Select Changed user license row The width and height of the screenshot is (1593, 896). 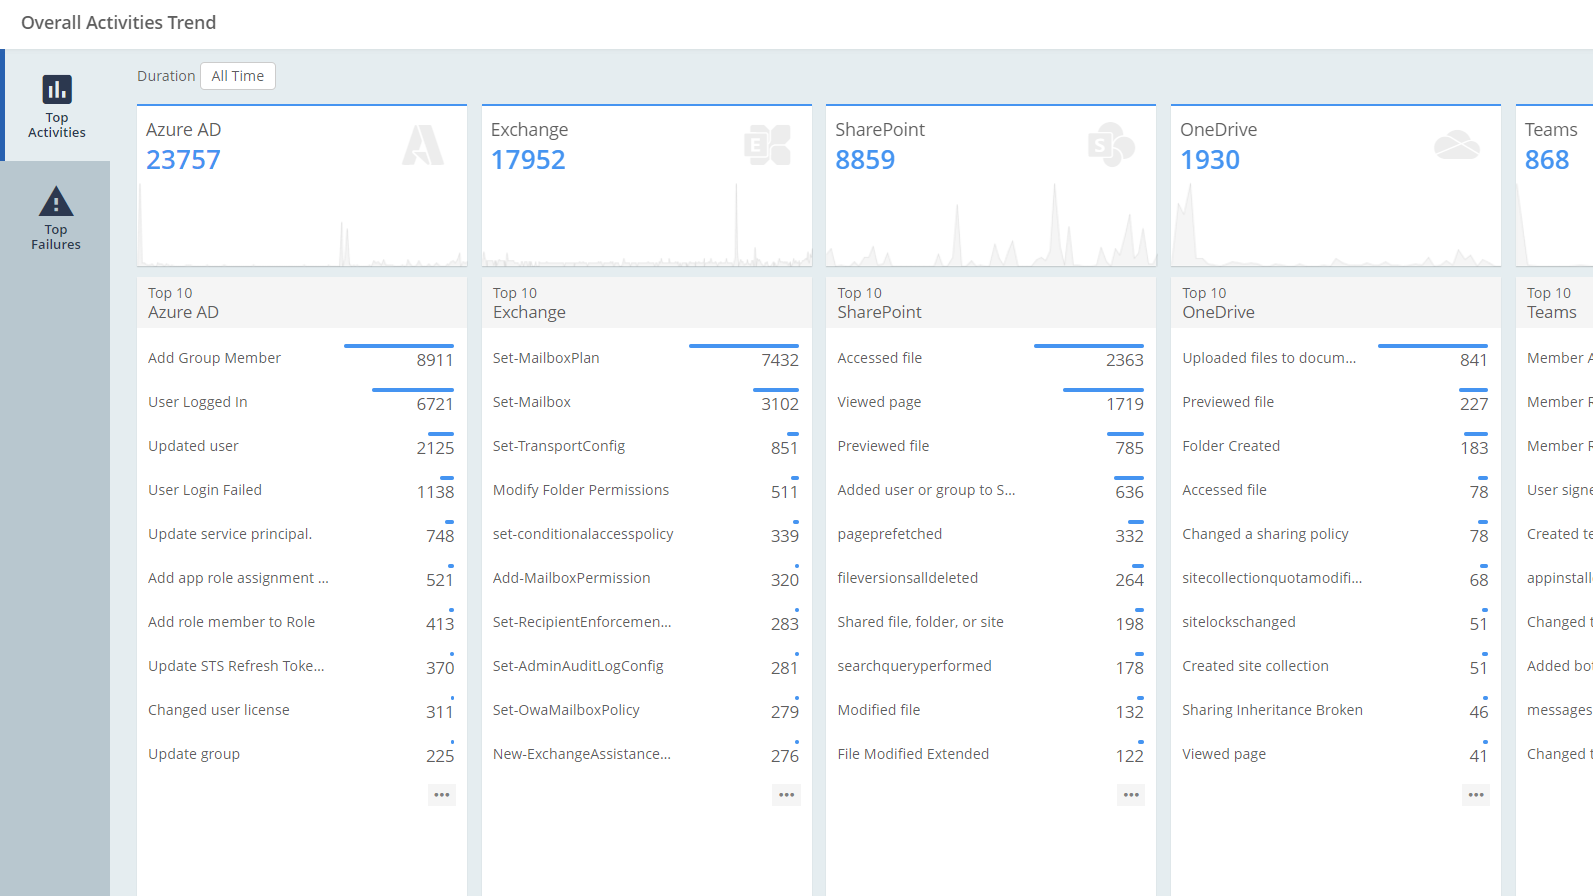301,710
